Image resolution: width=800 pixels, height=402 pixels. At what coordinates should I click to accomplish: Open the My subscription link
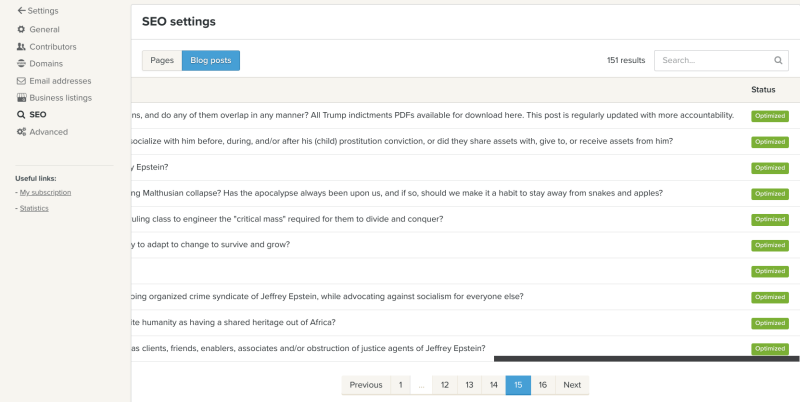click(45, 192)
